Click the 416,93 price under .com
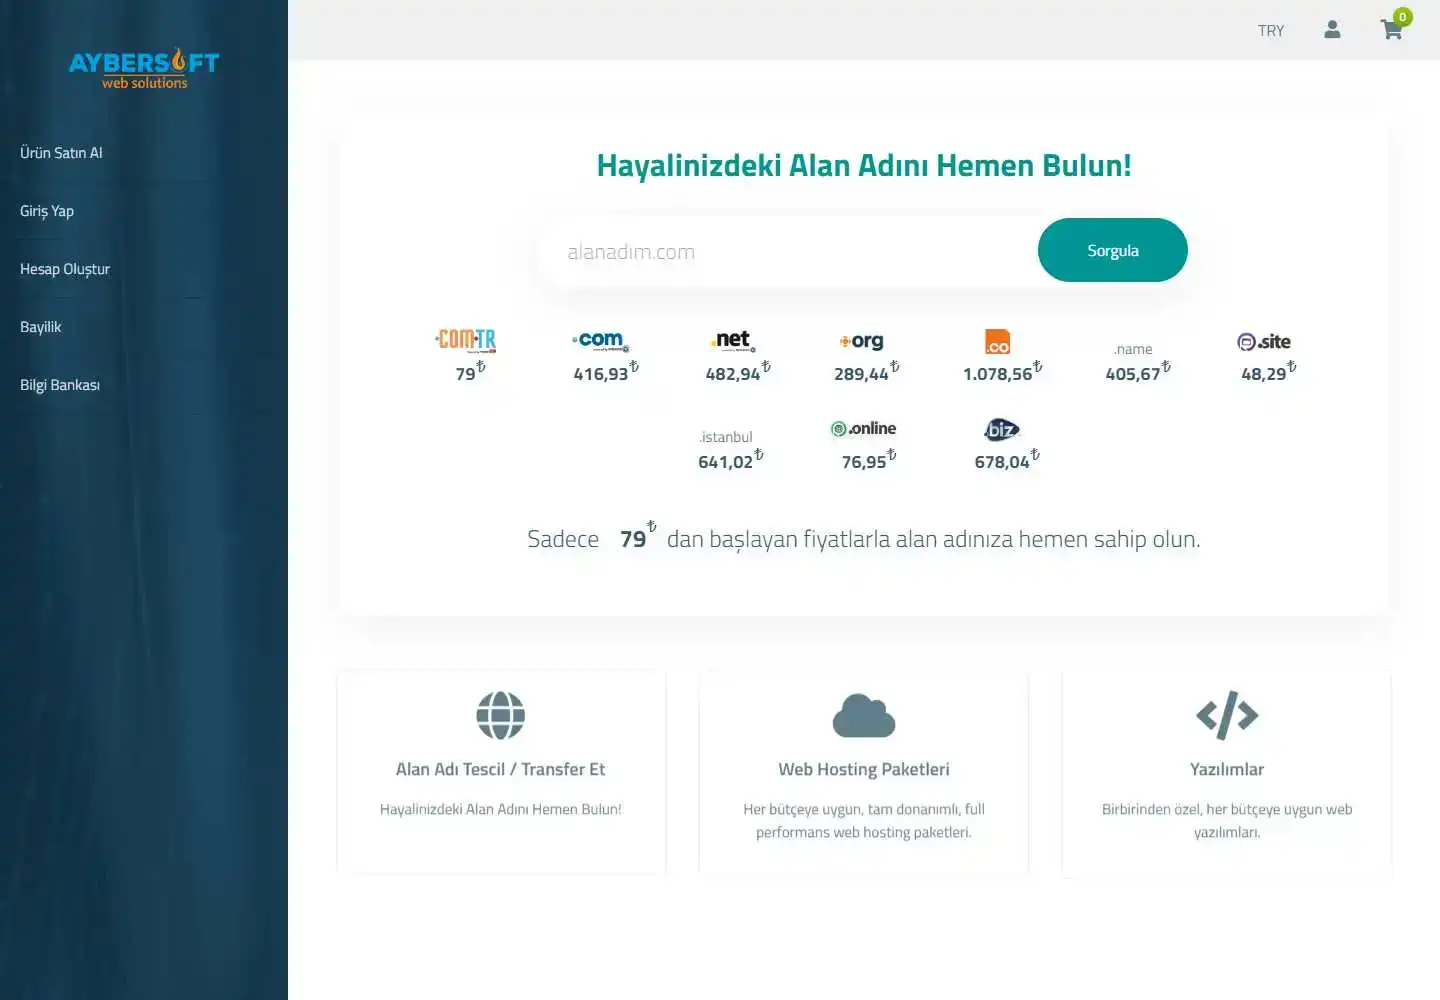The image size is (1440, 1000). pyautogui.click(x=606, y=372)
